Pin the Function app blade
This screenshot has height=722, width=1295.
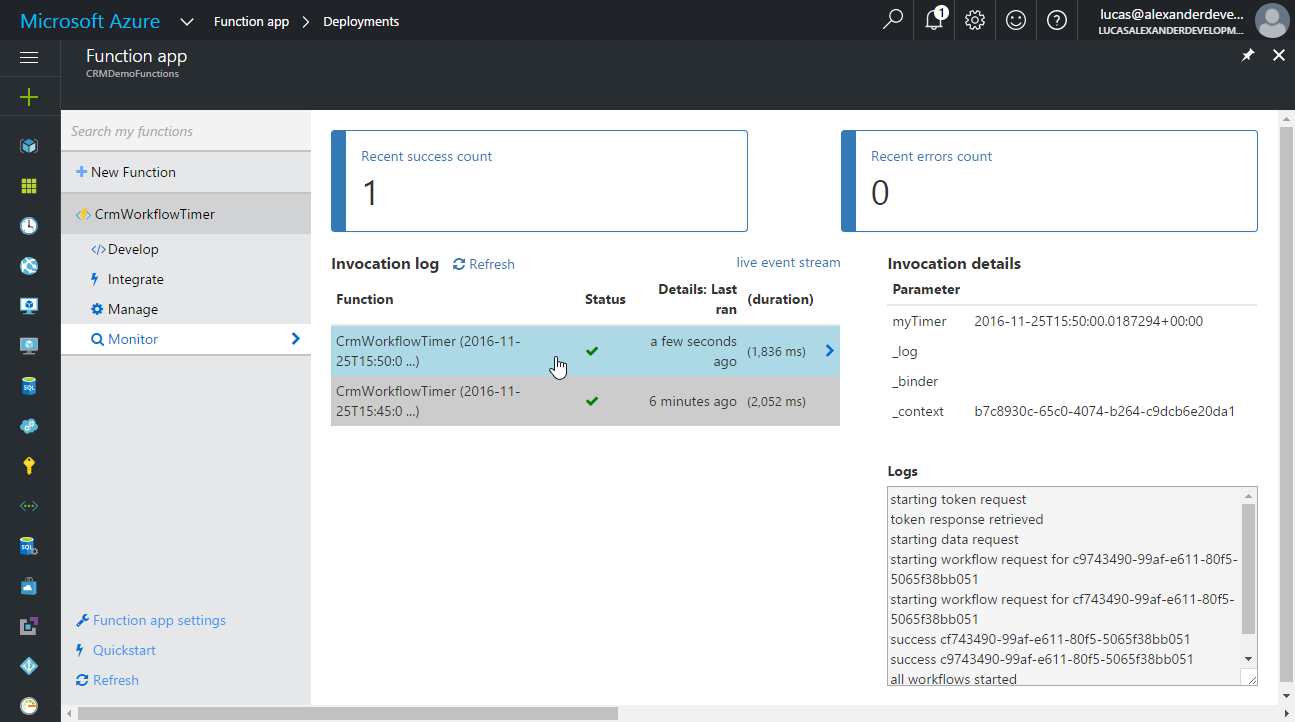1248,56
